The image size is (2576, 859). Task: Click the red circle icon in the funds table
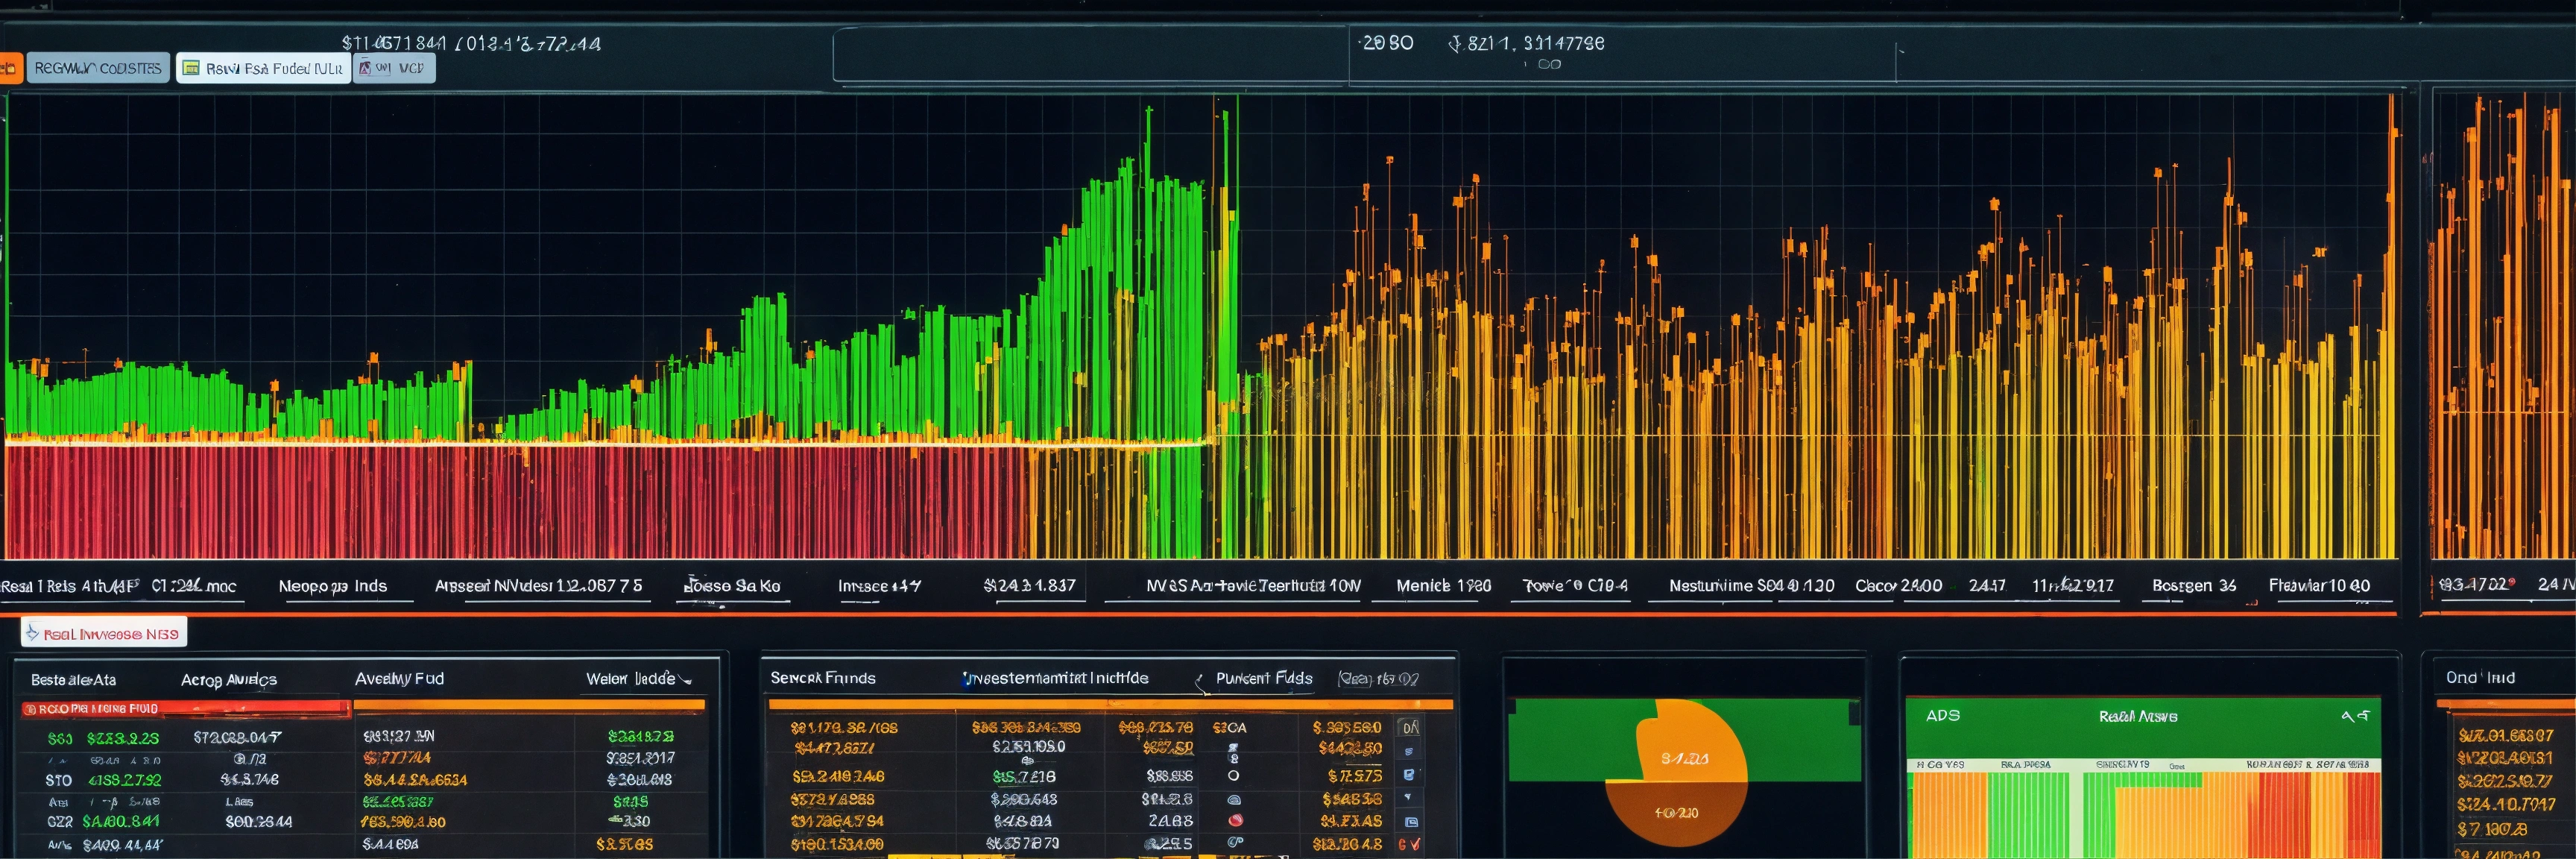(x=1235, y=821)
